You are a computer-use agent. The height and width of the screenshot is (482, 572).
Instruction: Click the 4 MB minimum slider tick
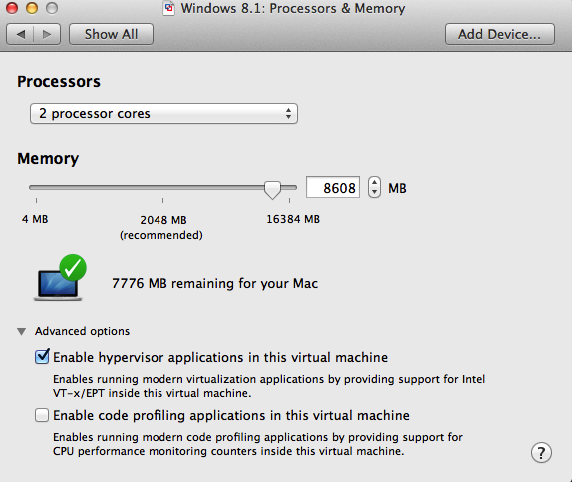coord(36,200)
